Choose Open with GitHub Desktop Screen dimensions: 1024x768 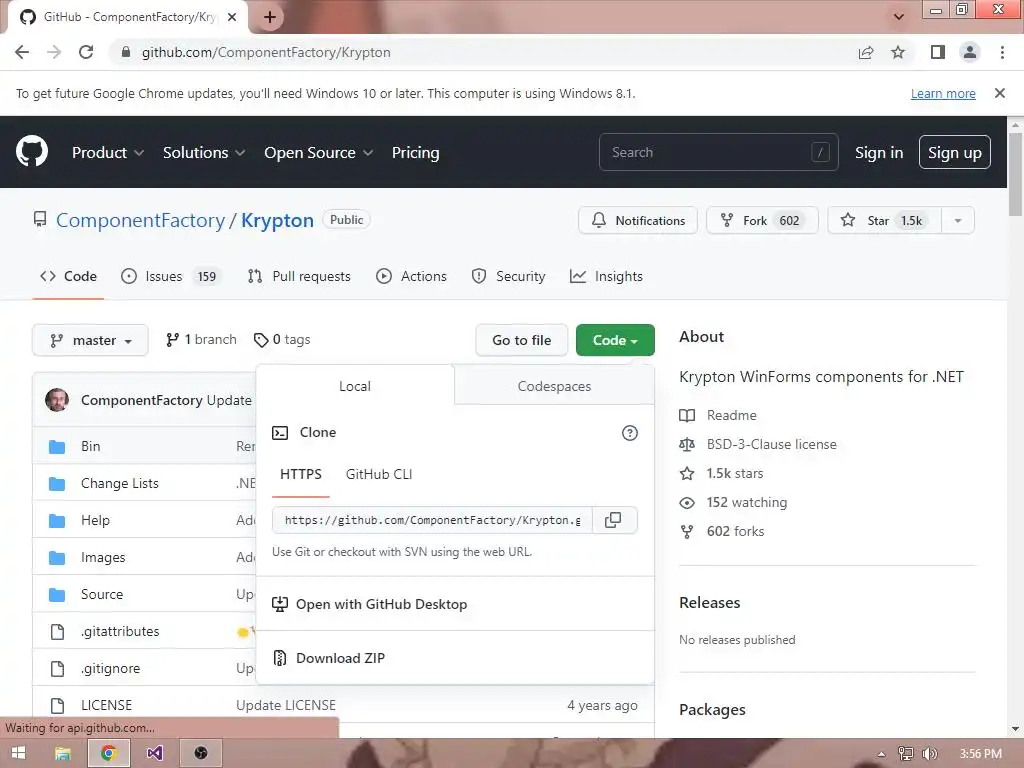455,604
